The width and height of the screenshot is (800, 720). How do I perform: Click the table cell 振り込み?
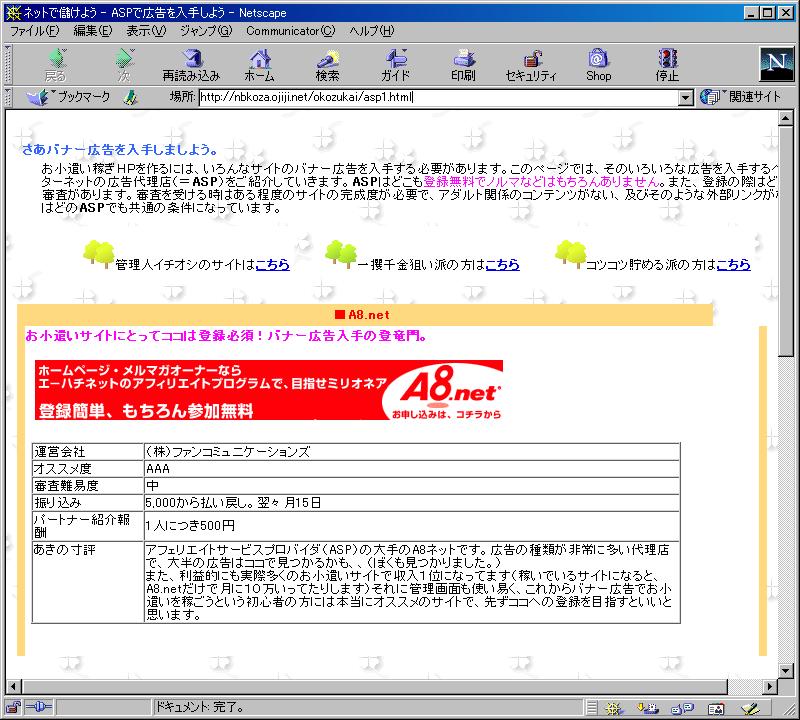[x=88, y=503]
